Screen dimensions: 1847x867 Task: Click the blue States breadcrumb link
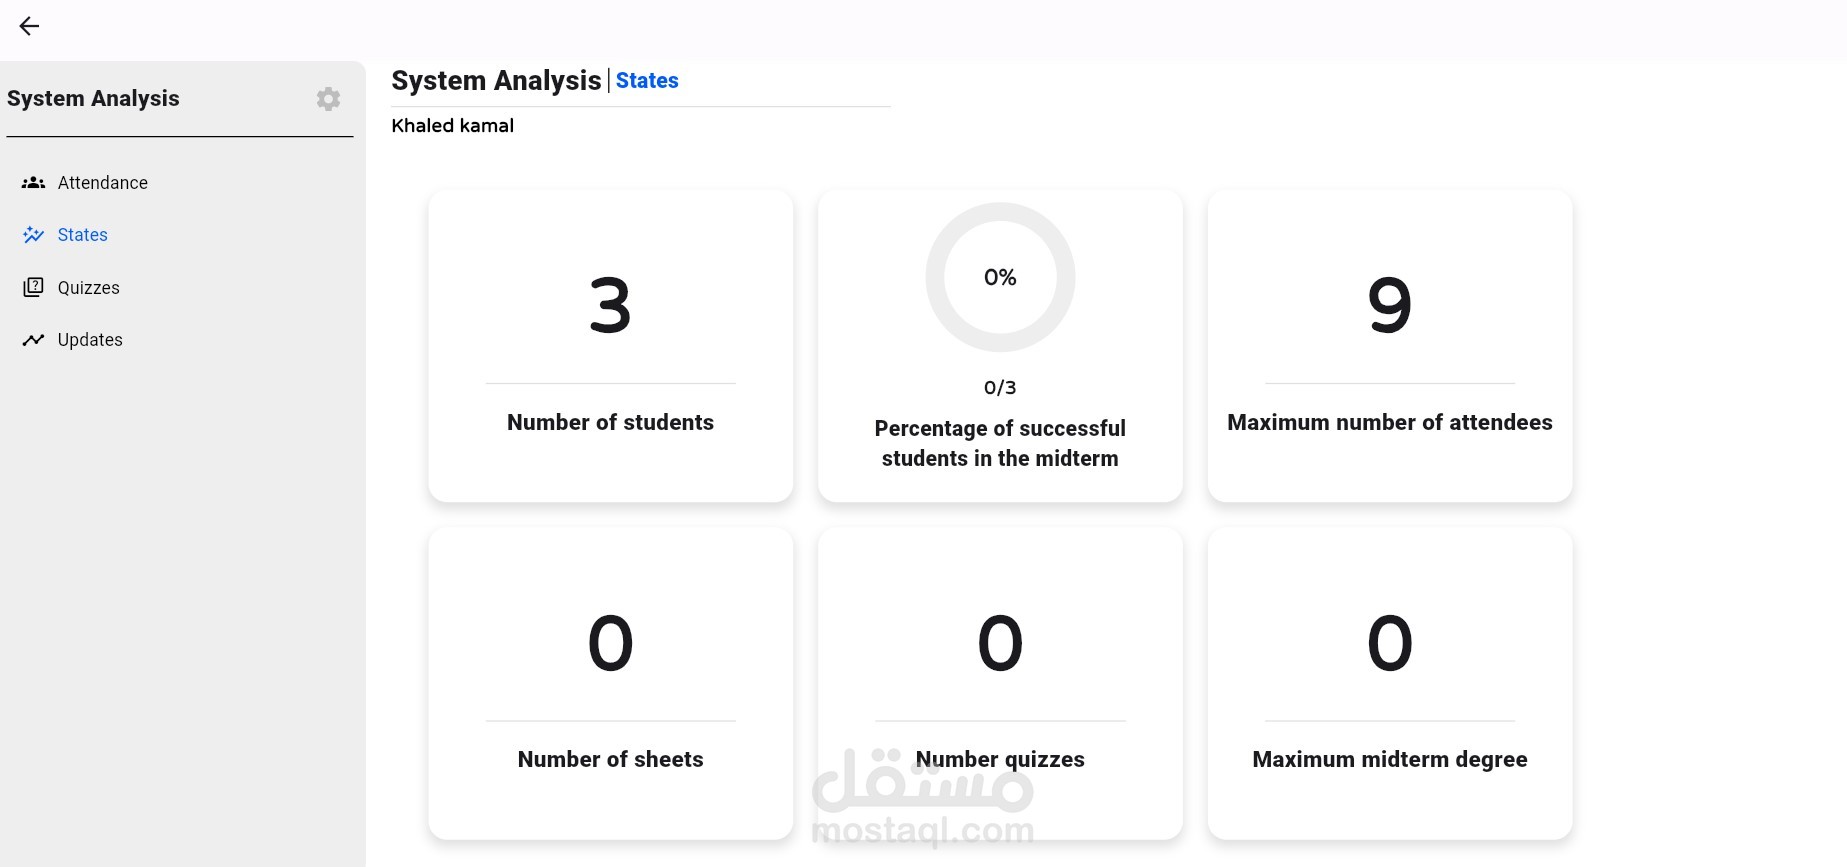[647, 81]
